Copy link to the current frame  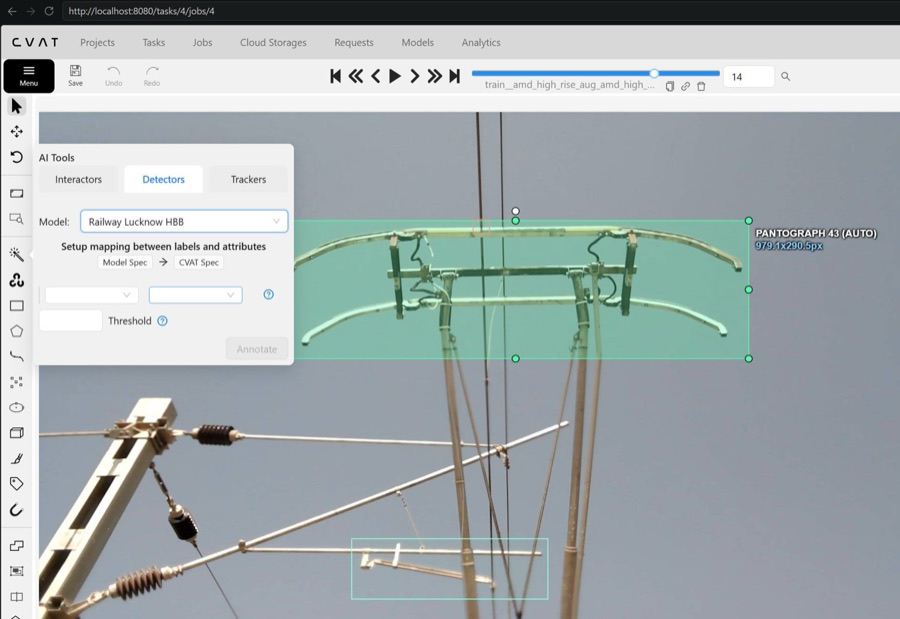tap(685, 86)
